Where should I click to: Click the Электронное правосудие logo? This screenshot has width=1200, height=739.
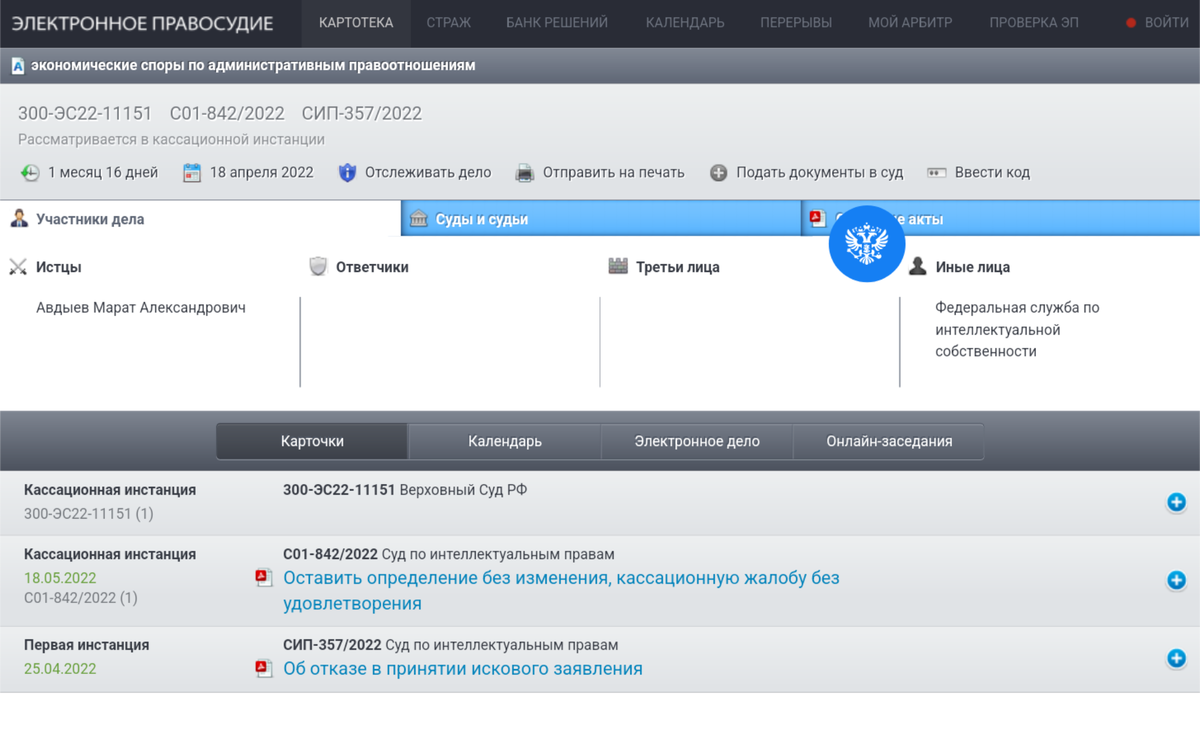(x=142, y=23)
